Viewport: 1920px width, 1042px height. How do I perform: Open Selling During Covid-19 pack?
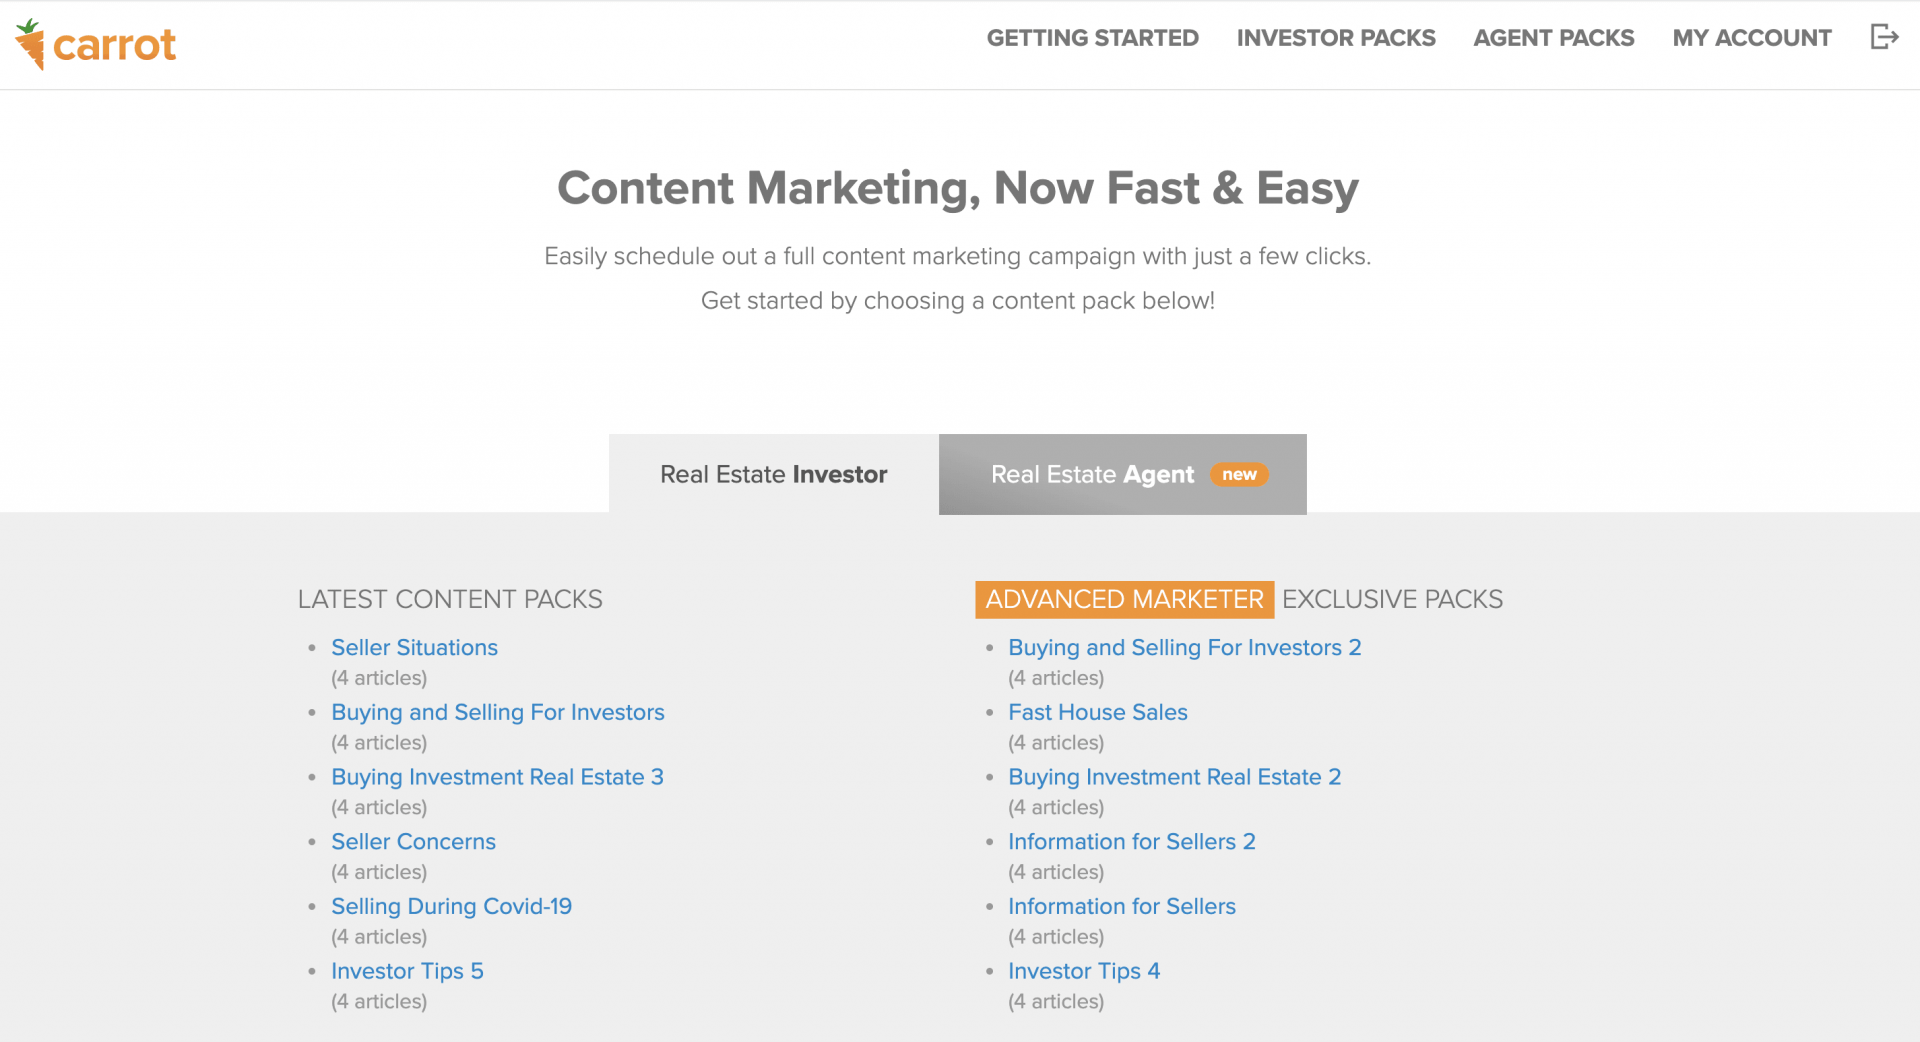coord(451,907)
